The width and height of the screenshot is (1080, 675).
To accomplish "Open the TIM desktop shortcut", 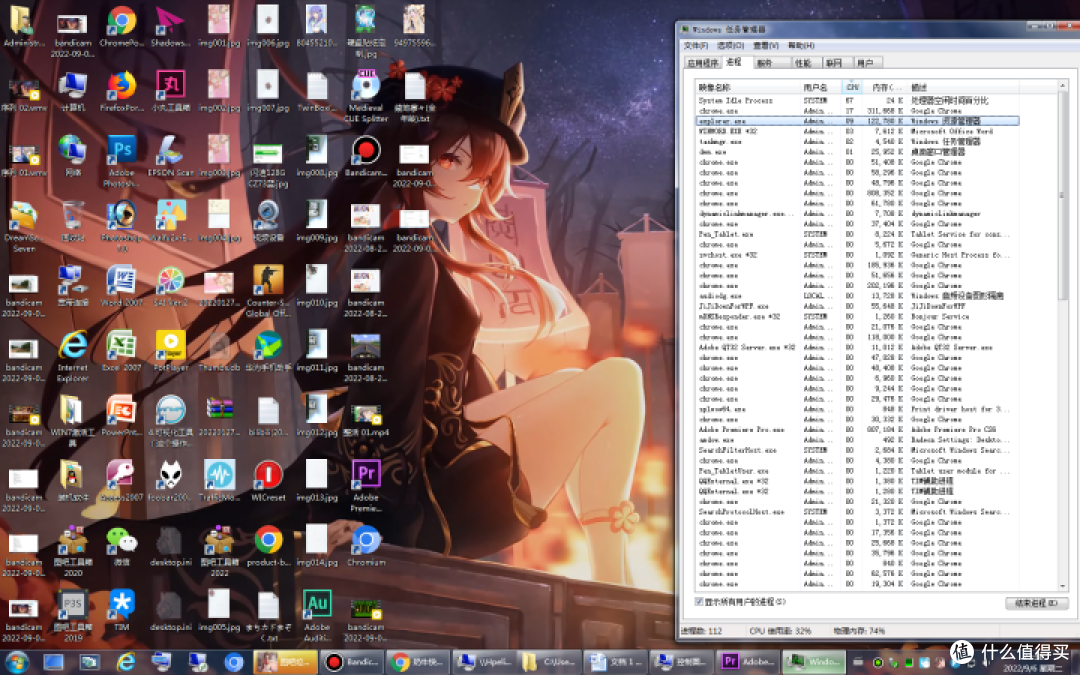I will coord(121,610).
